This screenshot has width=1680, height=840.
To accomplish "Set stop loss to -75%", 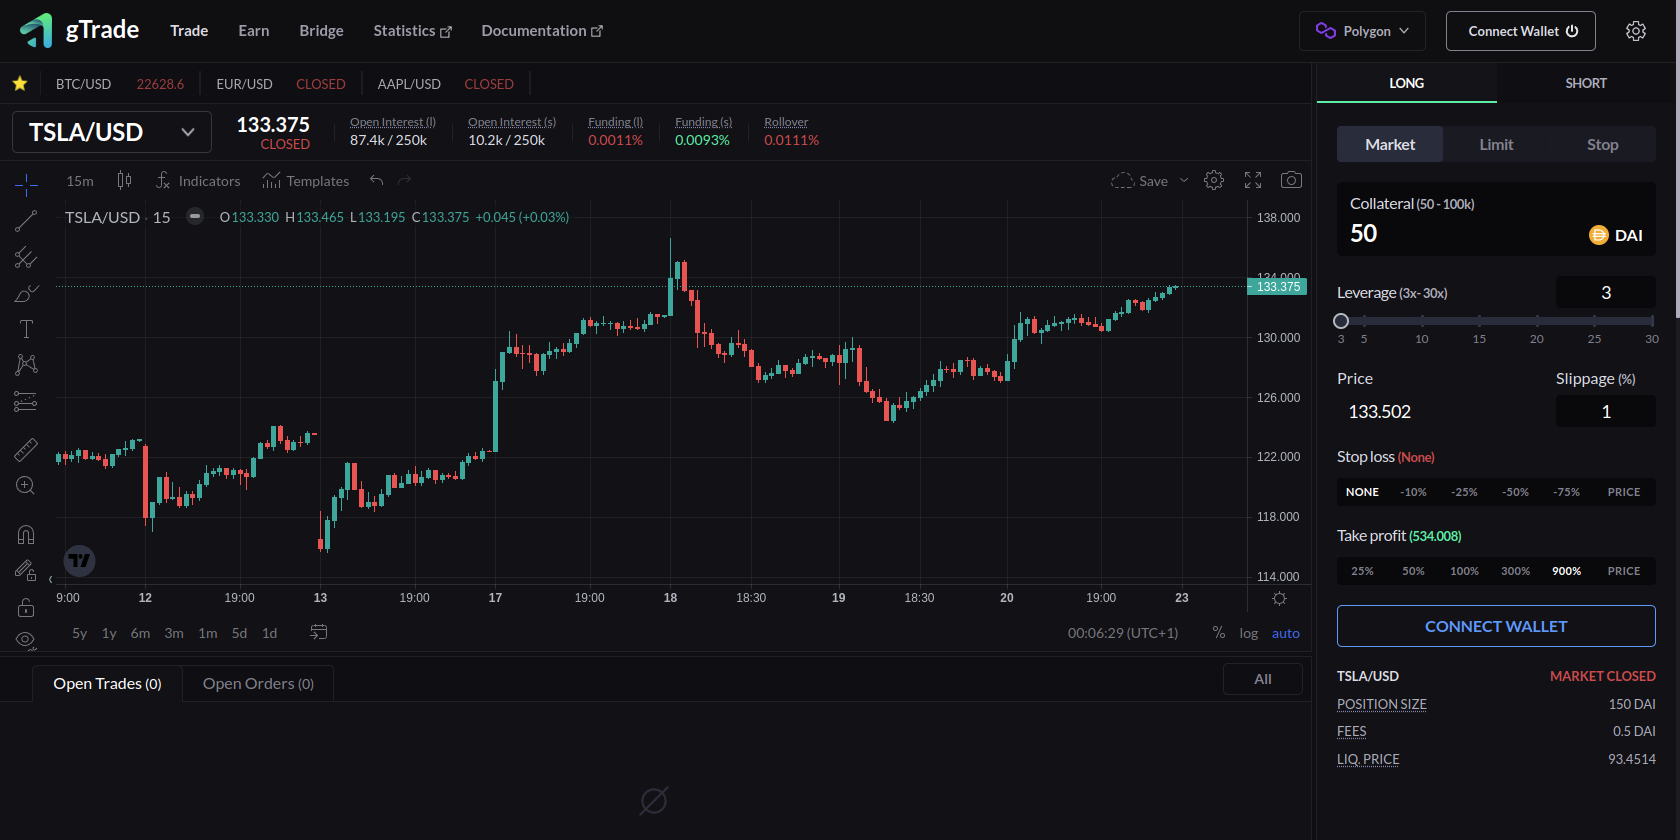I will point(1566,492).
